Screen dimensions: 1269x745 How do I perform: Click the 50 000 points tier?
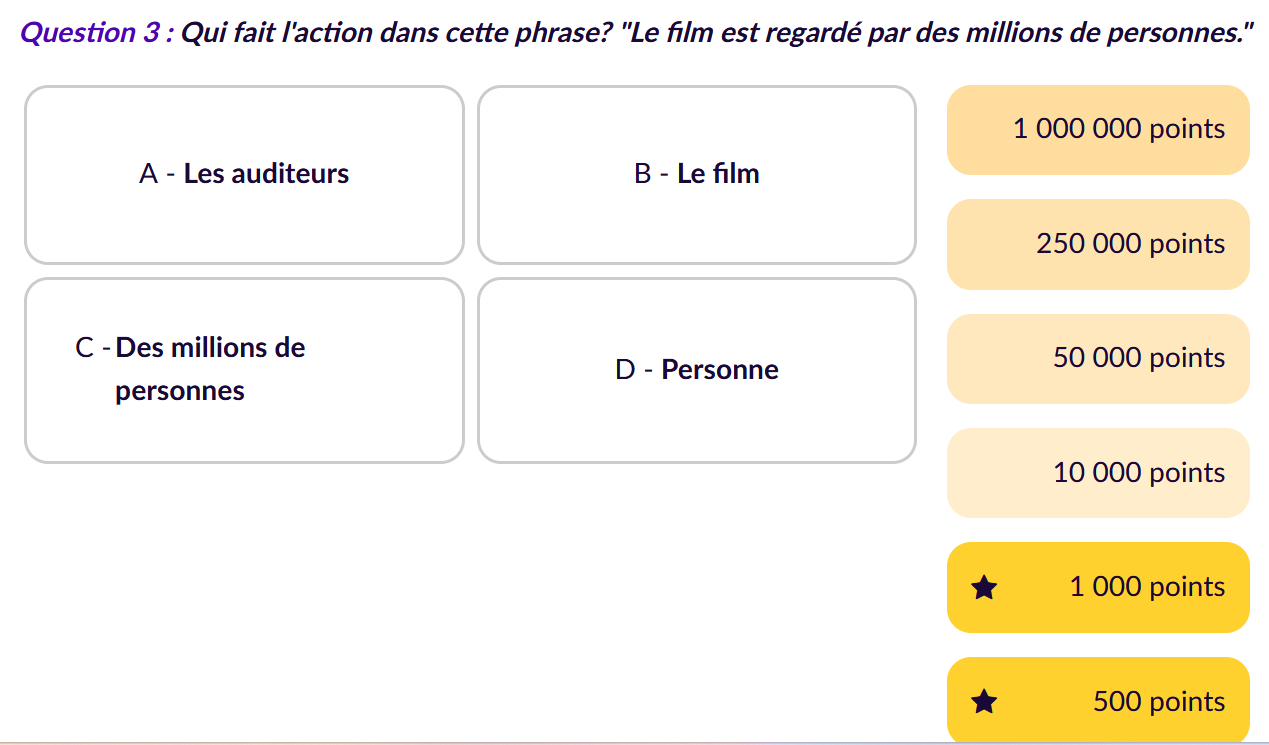coord(1098,358)
